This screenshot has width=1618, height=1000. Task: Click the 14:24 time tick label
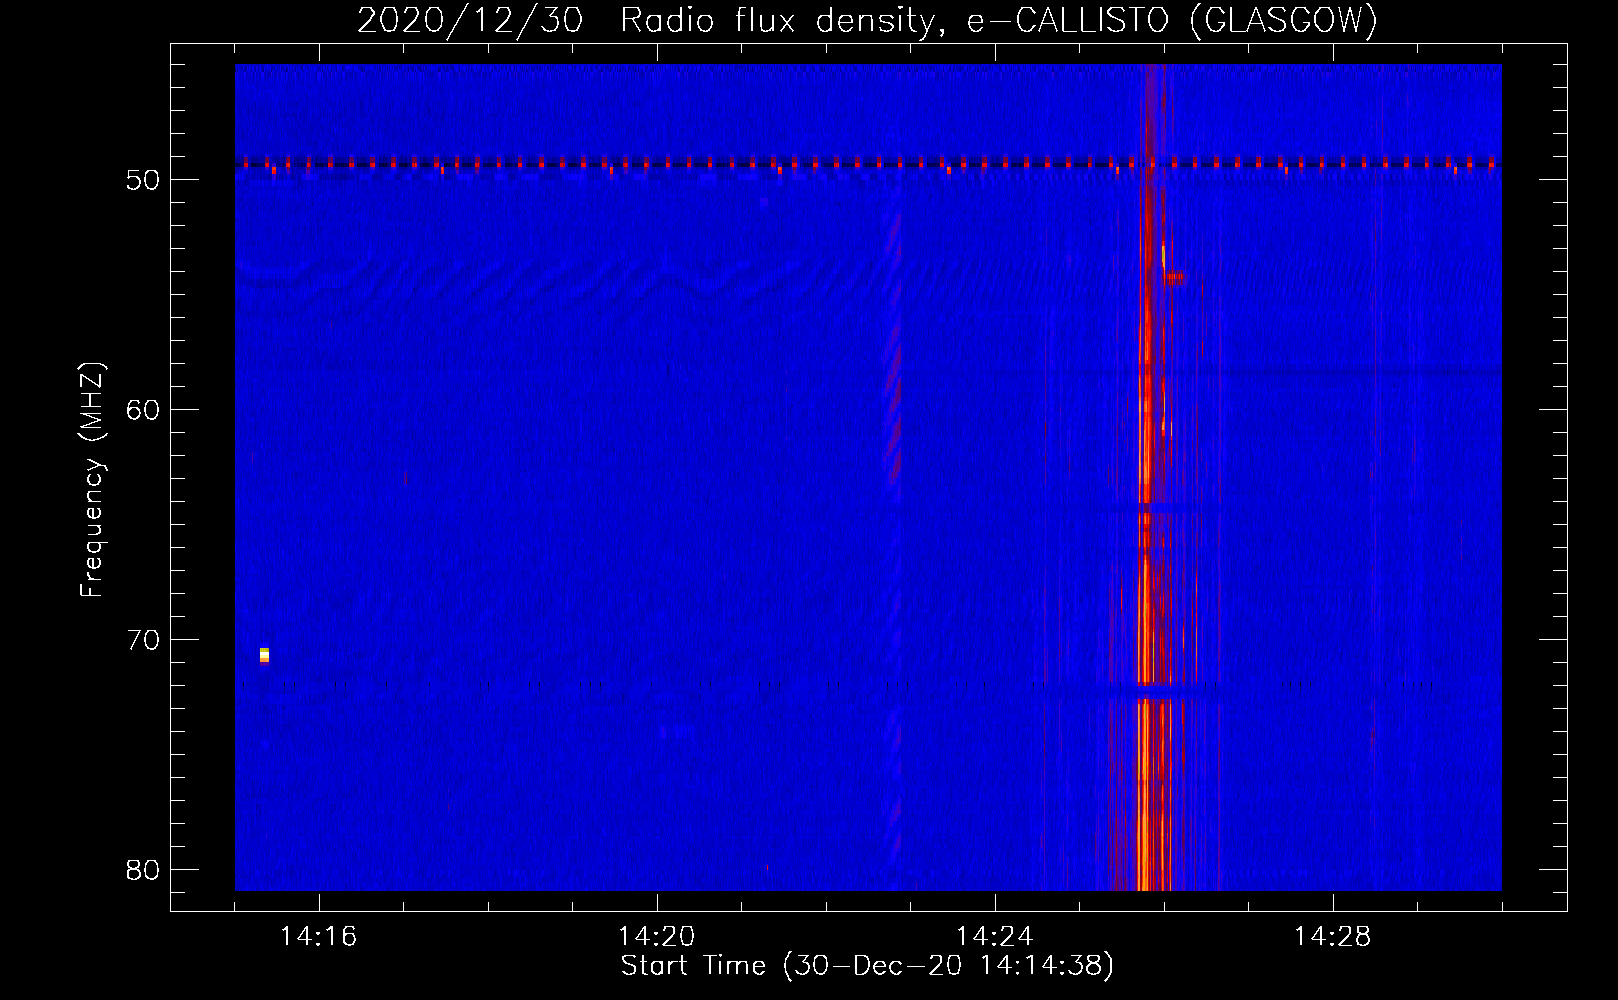[x=994, y=937]
